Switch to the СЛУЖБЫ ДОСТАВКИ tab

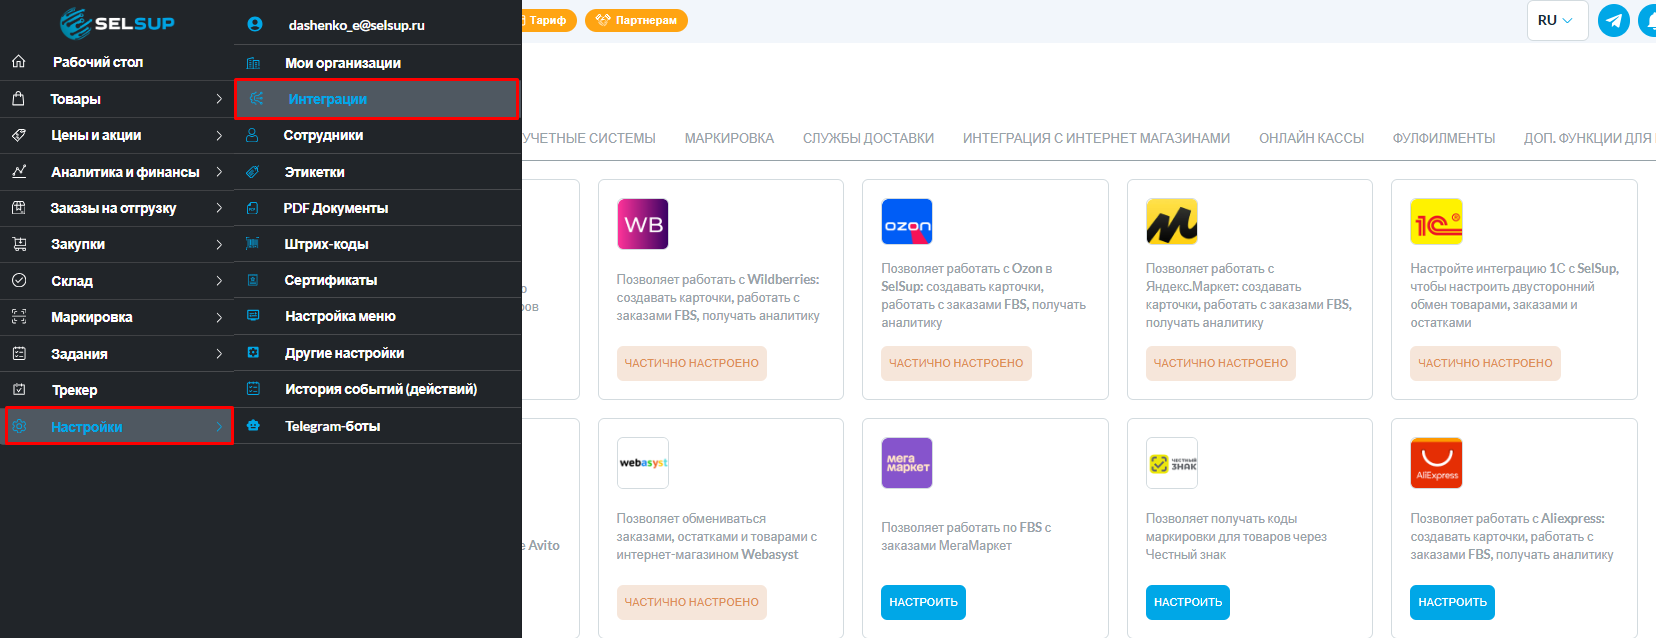click(868, 138)
